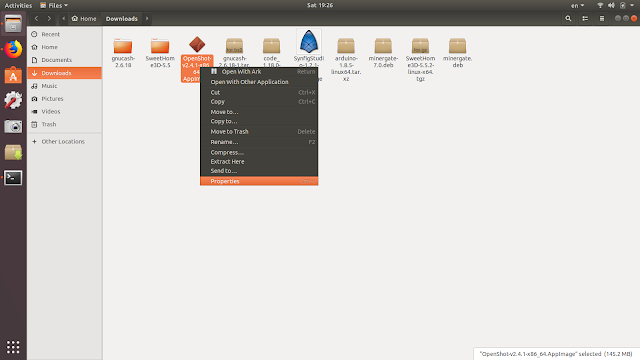Click Home in the path bar

click(x=84, y=18)
